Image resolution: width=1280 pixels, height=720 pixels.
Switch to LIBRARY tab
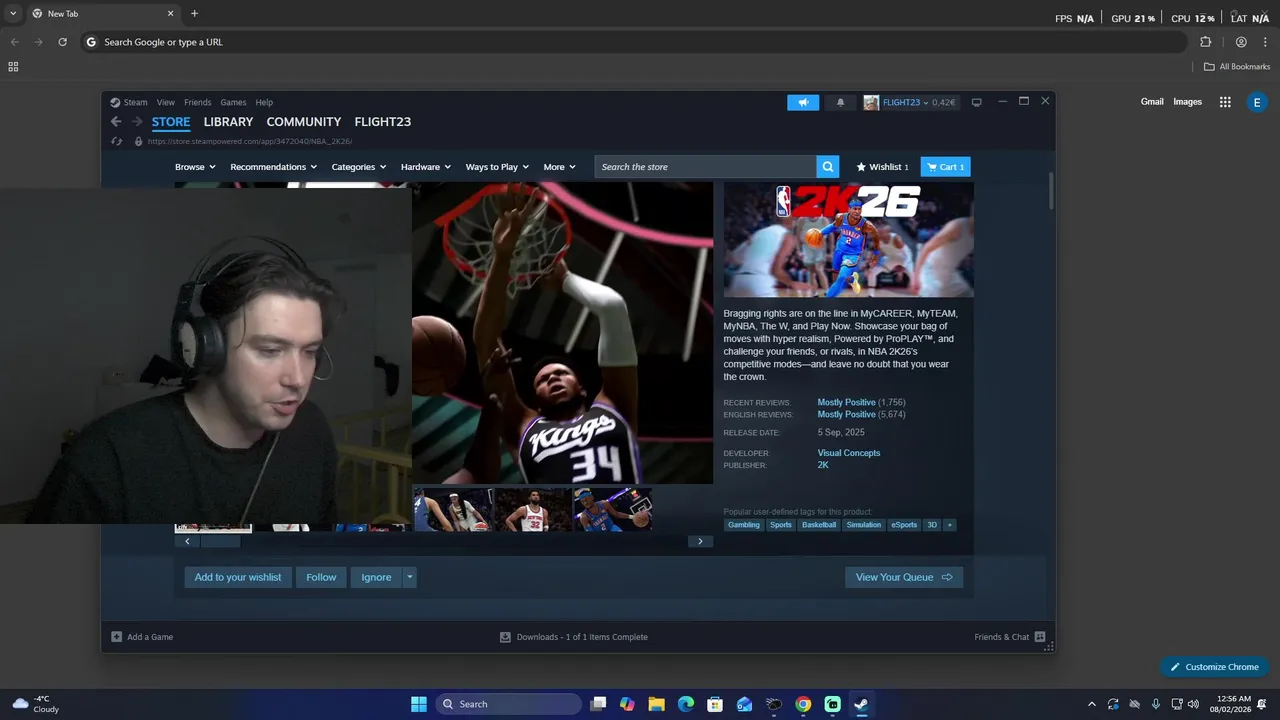228,122
